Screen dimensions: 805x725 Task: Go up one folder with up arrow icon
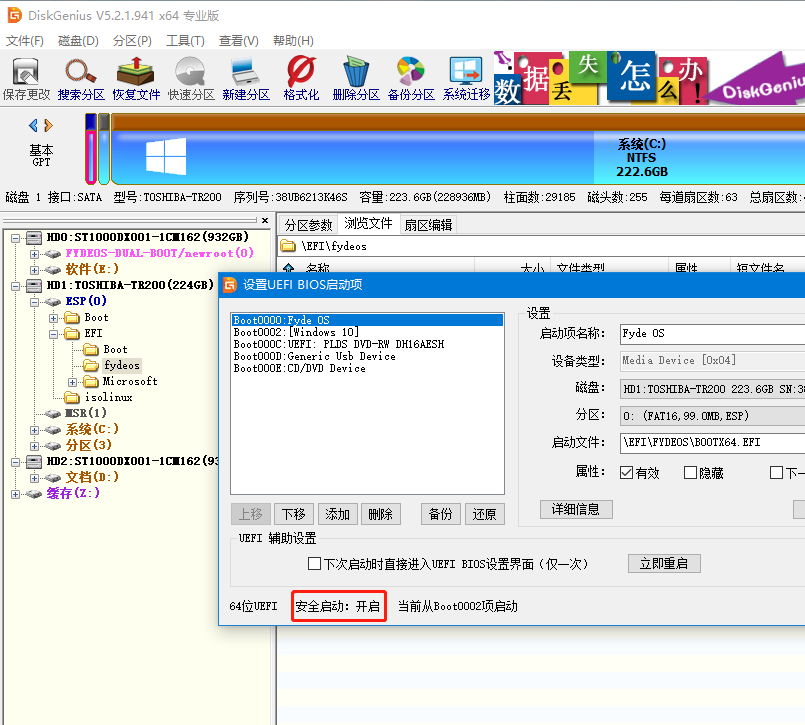[x=289, y=268]
